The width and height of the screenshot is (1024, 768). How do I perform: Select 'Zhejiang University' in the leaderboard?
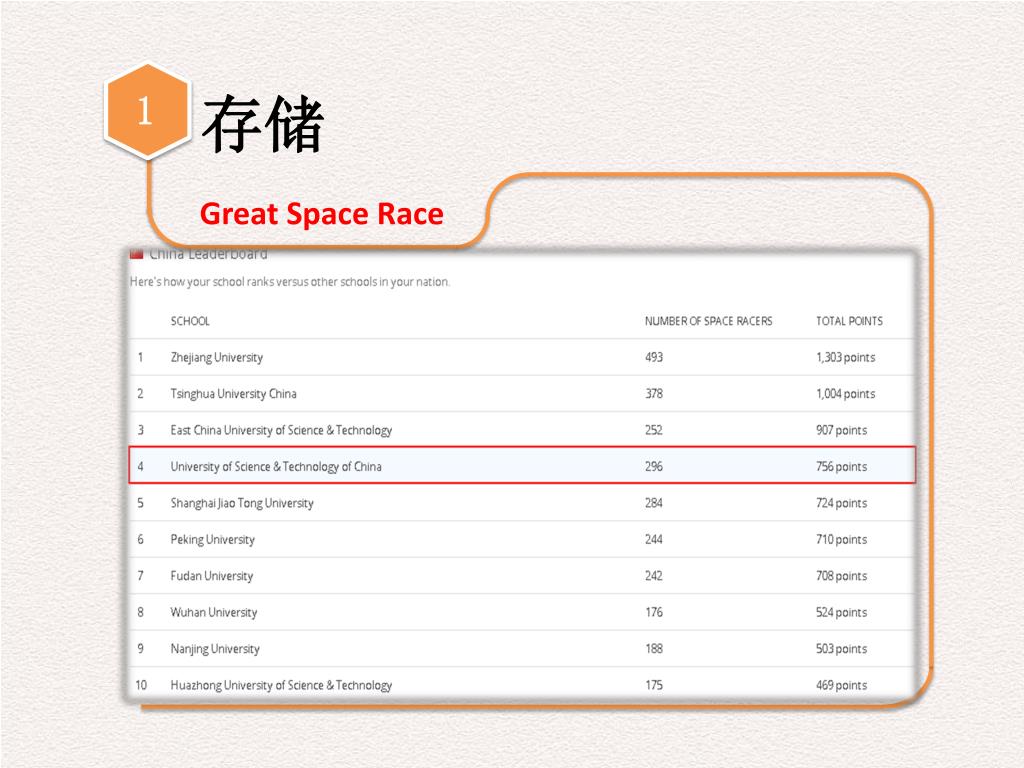(x=217, y=358)
